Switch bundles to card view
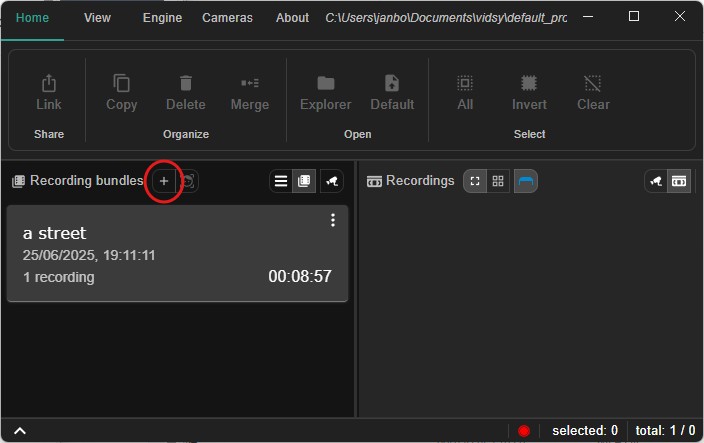 tap(304, 181)
